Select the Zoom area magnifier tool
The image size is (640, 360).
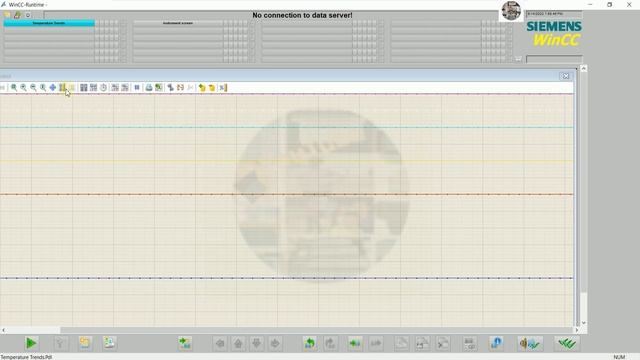pyautogui.click(x=14, y=87)
